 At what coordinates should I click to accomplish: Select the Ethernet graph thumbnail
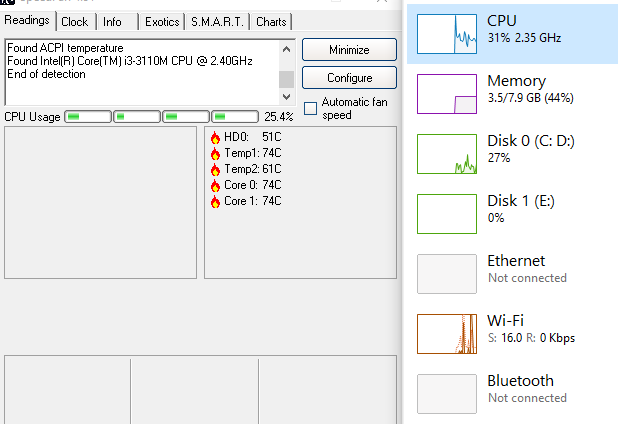(447, 274)
